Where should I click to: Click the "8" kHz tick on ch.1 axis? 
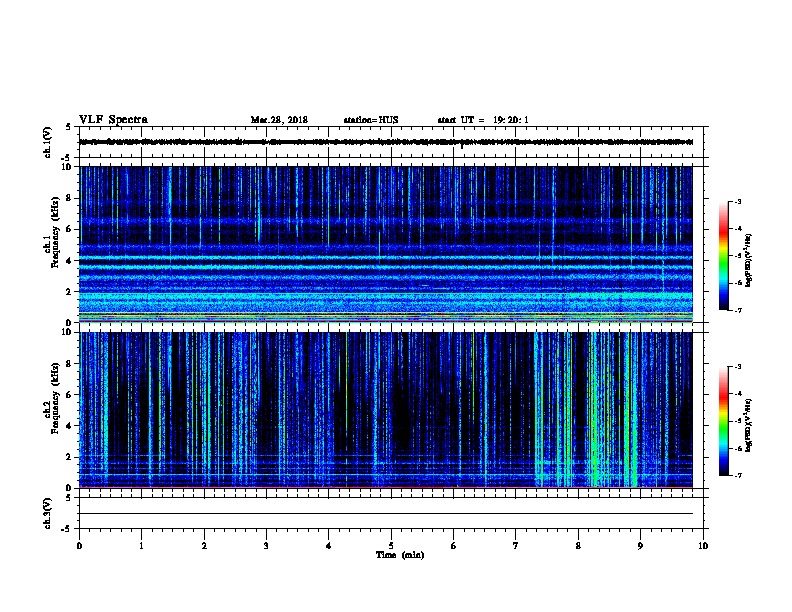(69, 198)
